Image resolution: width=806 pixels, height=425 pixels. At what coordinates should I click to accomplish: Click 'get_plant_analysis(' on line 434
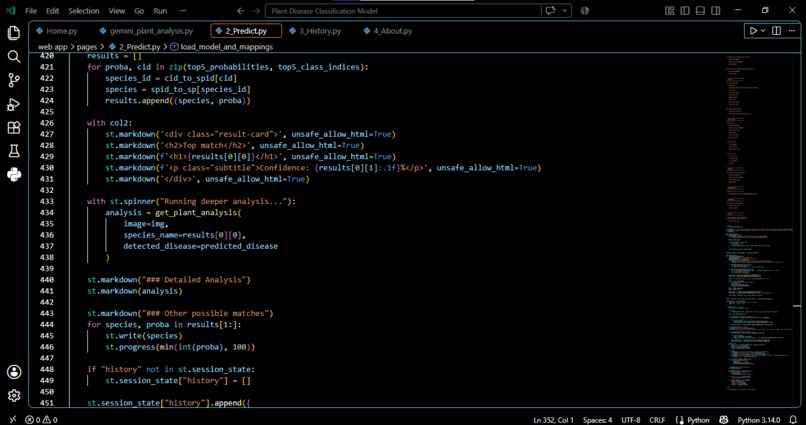(x=198, y=212)
